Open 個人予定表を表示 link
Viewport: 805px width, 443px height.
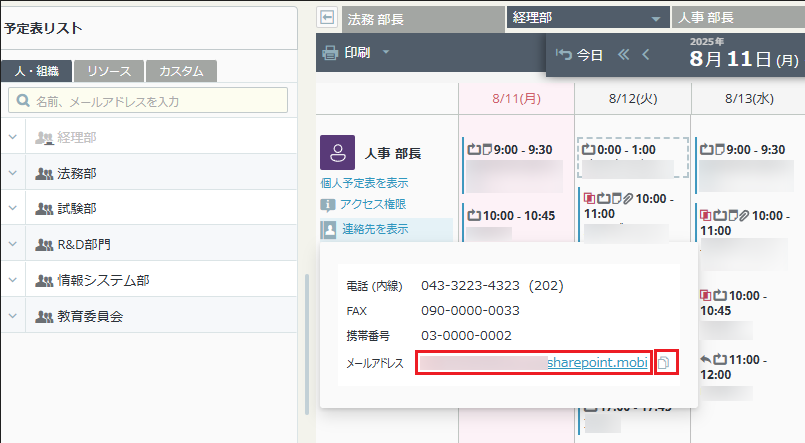pos(365,183)
